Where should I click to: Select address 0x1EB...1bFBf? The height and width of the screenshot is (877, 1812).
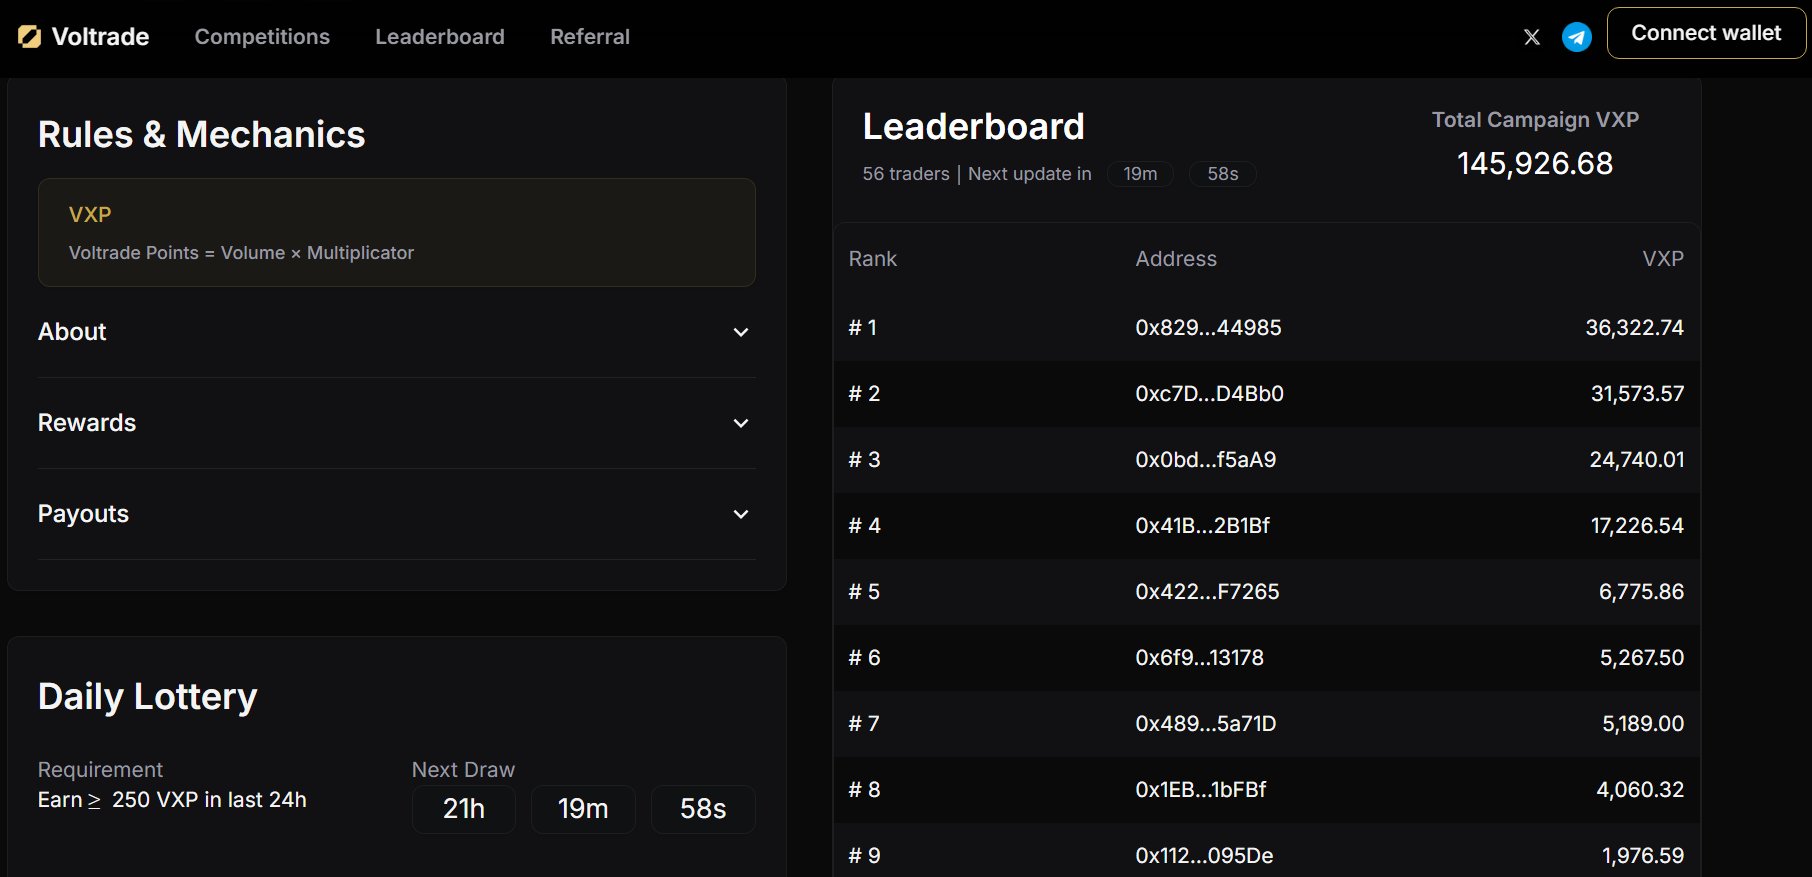[x=1201, y=790]
